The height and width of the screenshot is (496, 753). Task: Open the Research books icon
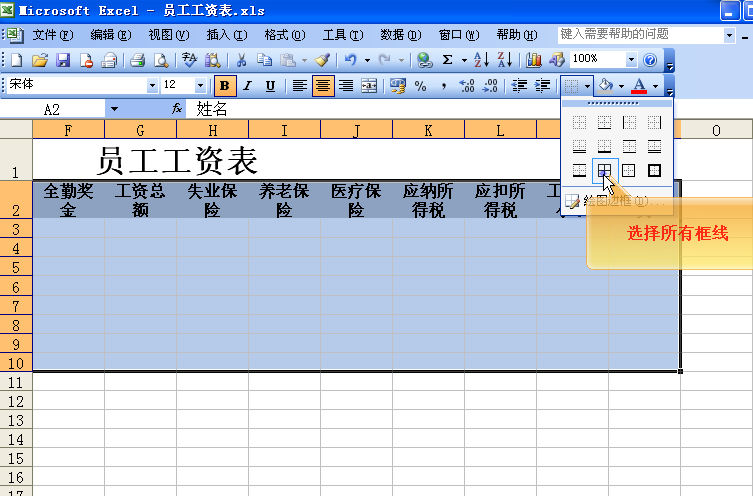212,60
